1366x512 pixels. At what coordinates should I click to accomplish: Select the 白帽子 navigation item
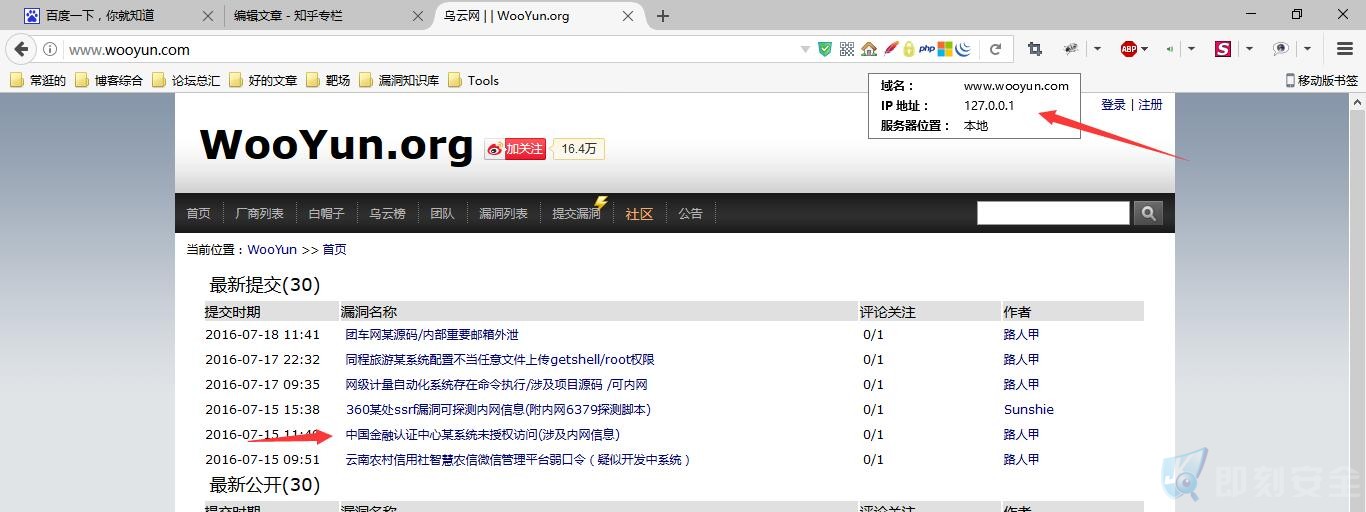click(326, 213)
